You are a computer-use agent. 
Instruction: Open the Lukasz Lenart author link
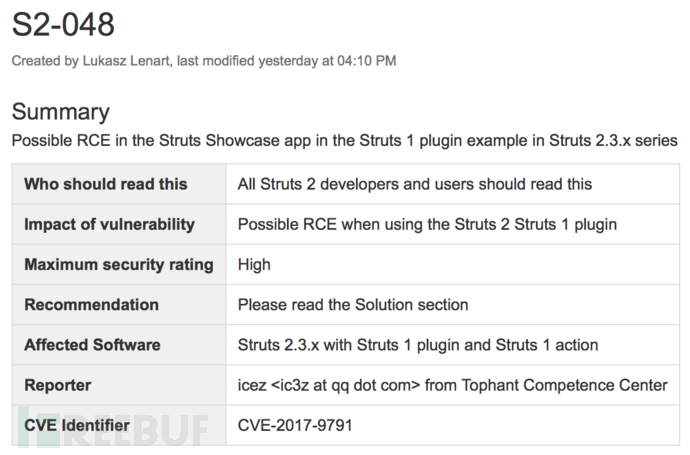click(127, 61)
